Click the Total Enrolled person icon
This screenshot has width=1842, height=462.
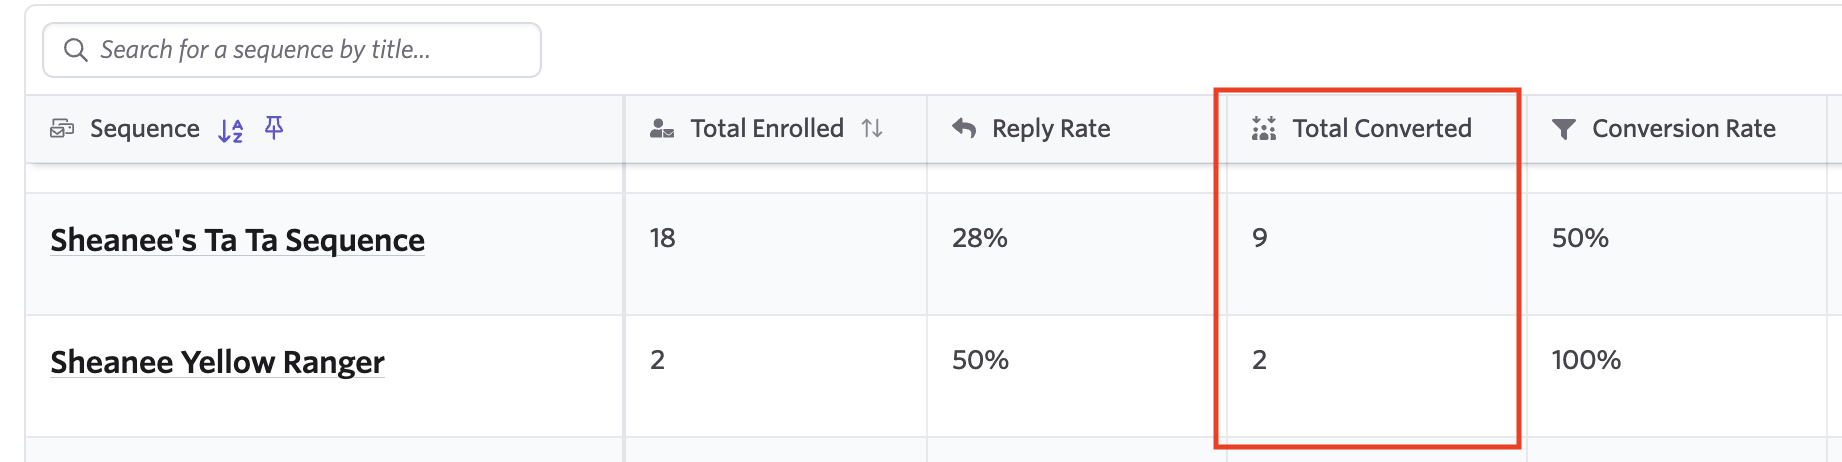(x=662, y=129)
